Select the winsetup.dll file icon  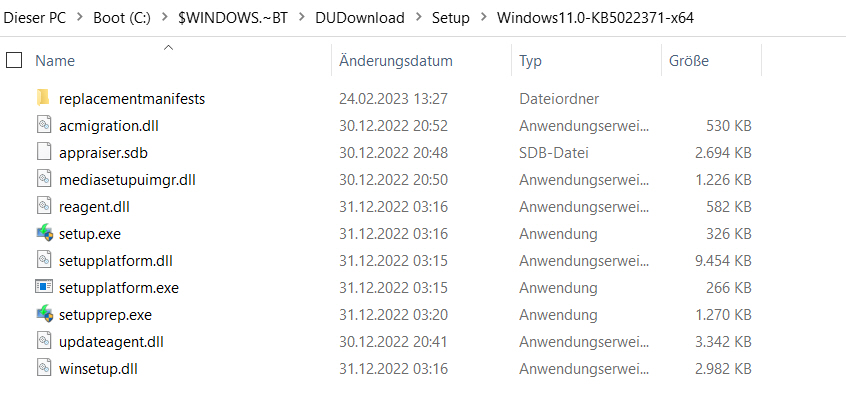44,369
